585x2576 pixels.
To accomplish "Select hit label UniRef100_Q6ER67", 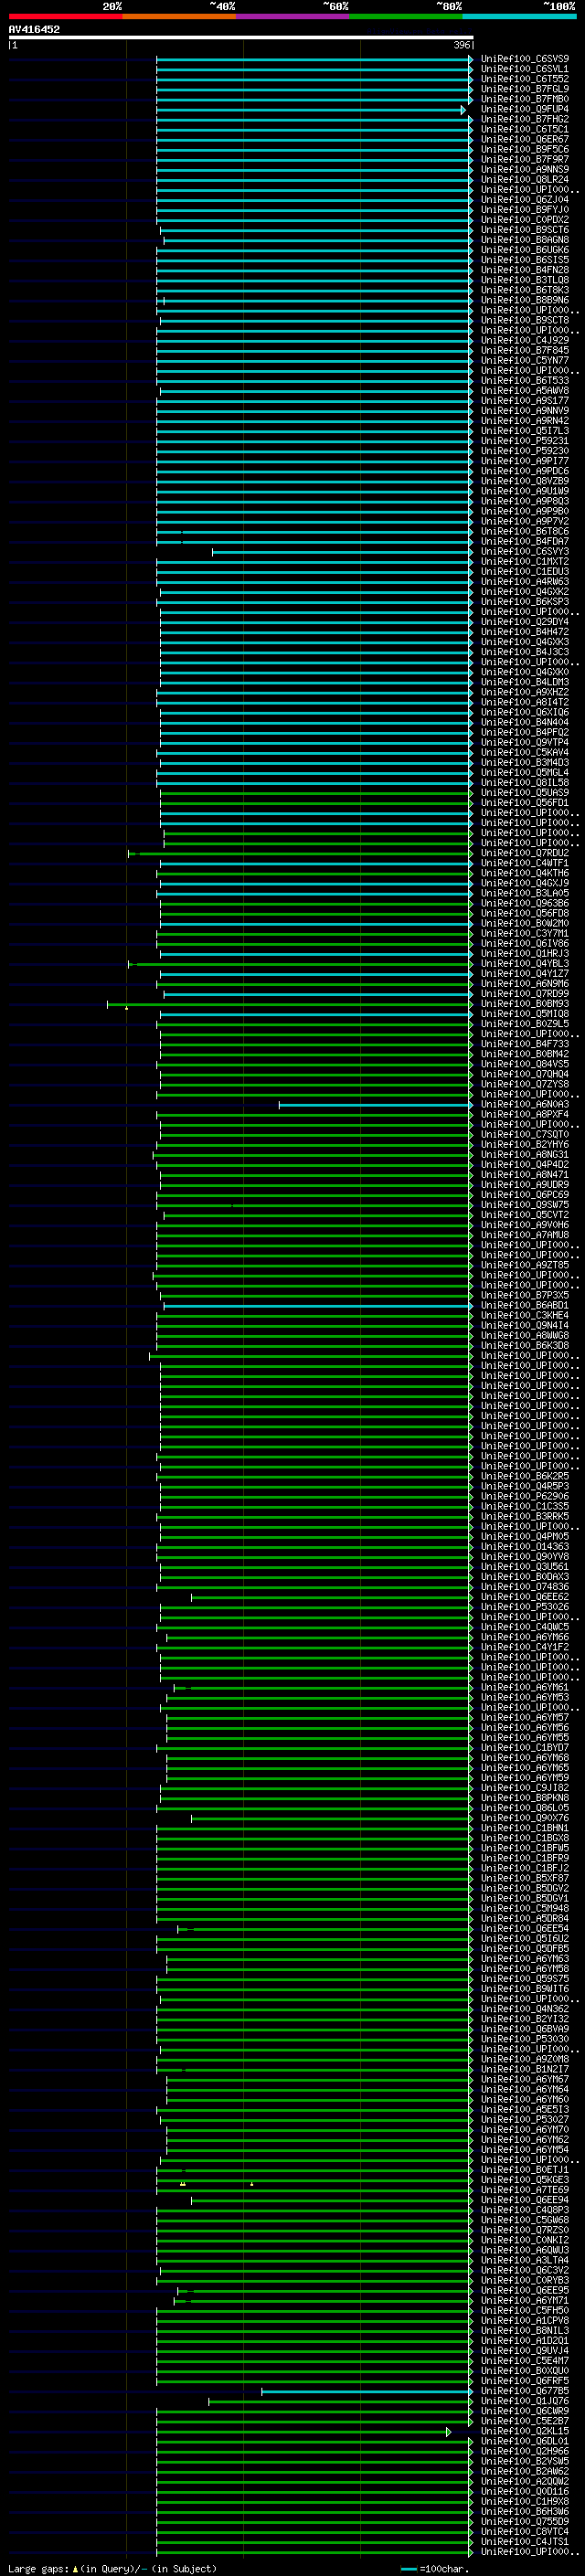I will pyautogui.click(x=525, y=139).
